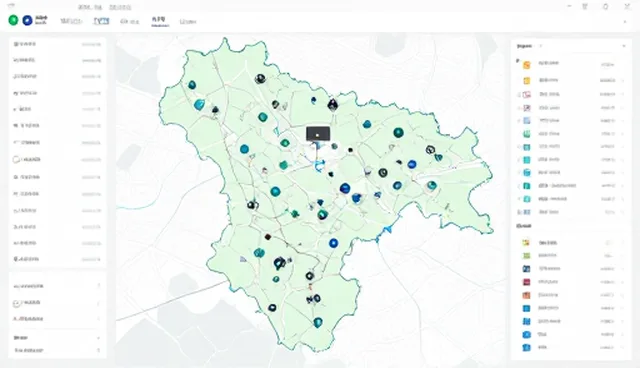
Task: Click blue arrow marker on southeastern border
Action: pyautogui.click(x=387, y=230)
